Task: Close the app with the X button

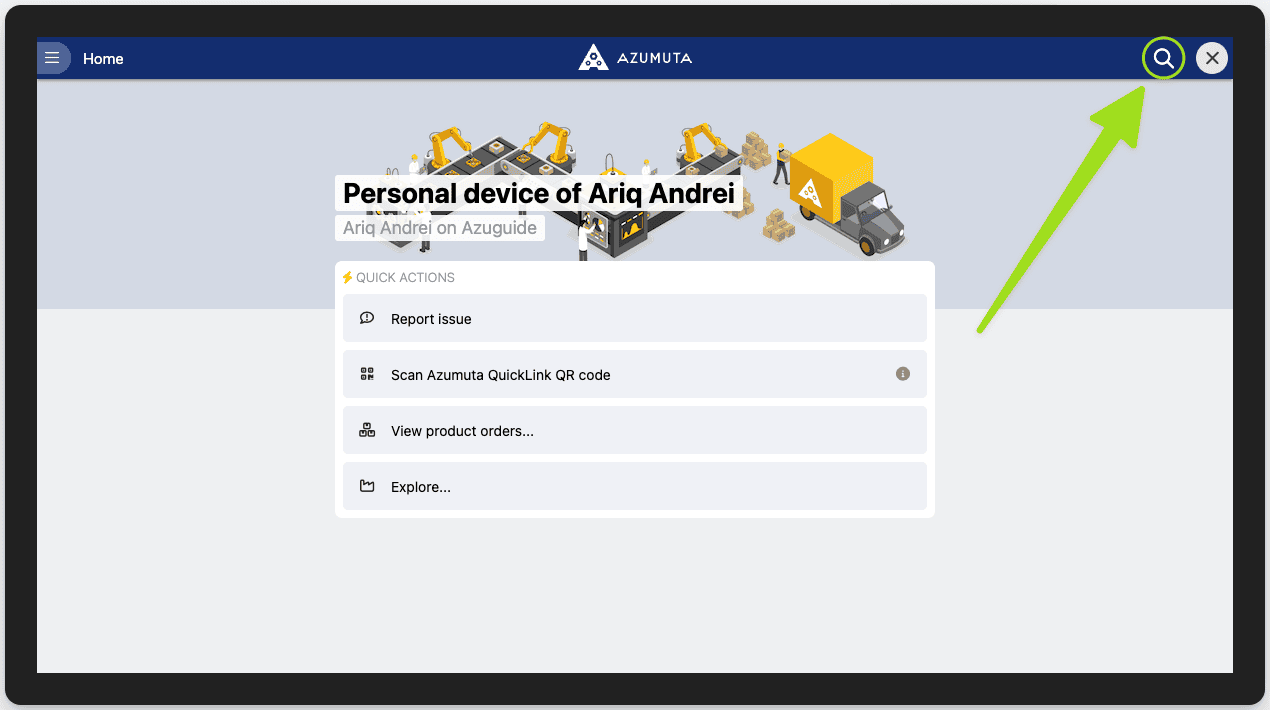Action: click(1212, 58)
